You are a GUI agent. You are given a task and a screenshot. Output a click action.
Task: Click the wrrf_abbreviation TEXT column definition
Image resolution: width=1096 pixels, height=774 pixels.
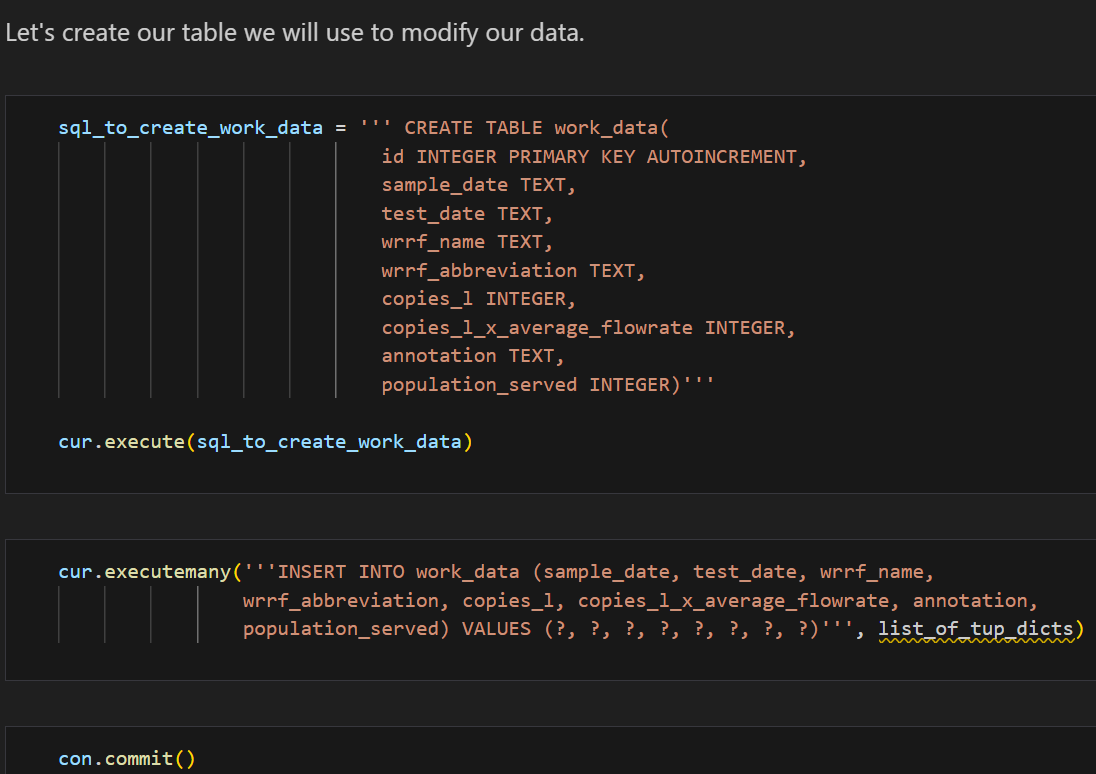[513, 271]
